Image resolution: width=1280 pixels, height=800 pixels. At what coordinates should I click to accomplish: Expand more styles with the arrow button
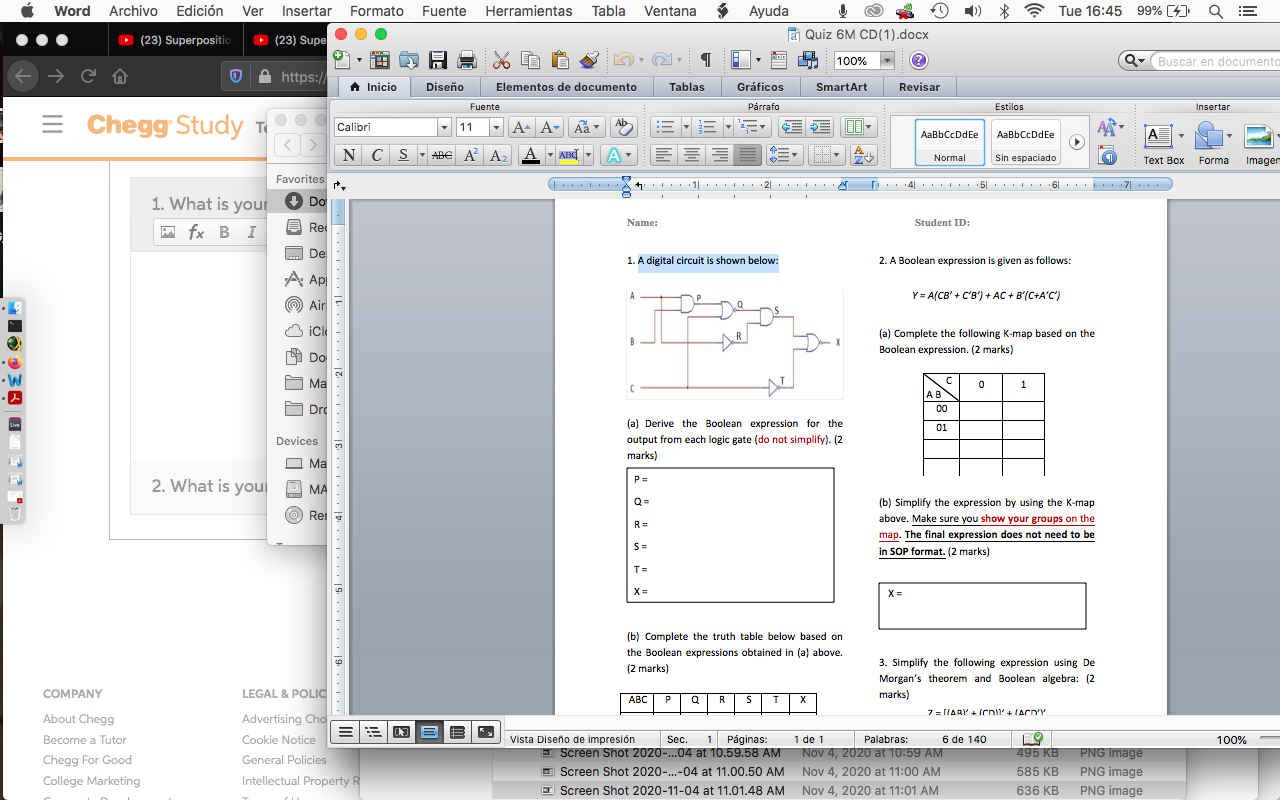pos(1077,142)
